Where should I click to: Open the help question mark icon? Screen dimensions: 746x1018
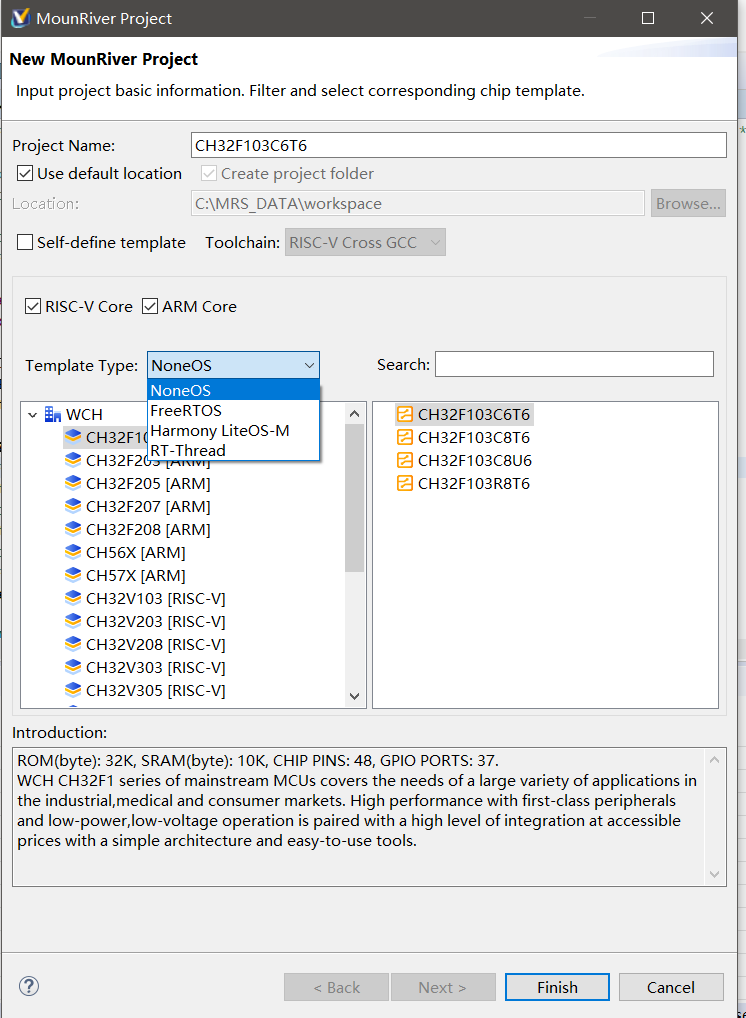click(29, 986)
